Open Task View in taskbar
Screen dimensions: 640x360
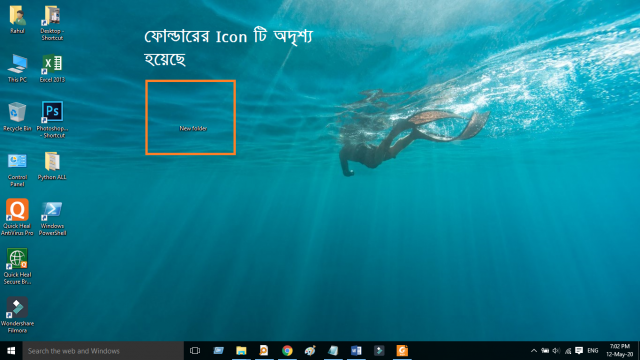pyautogui.click(x=195, y=351)
